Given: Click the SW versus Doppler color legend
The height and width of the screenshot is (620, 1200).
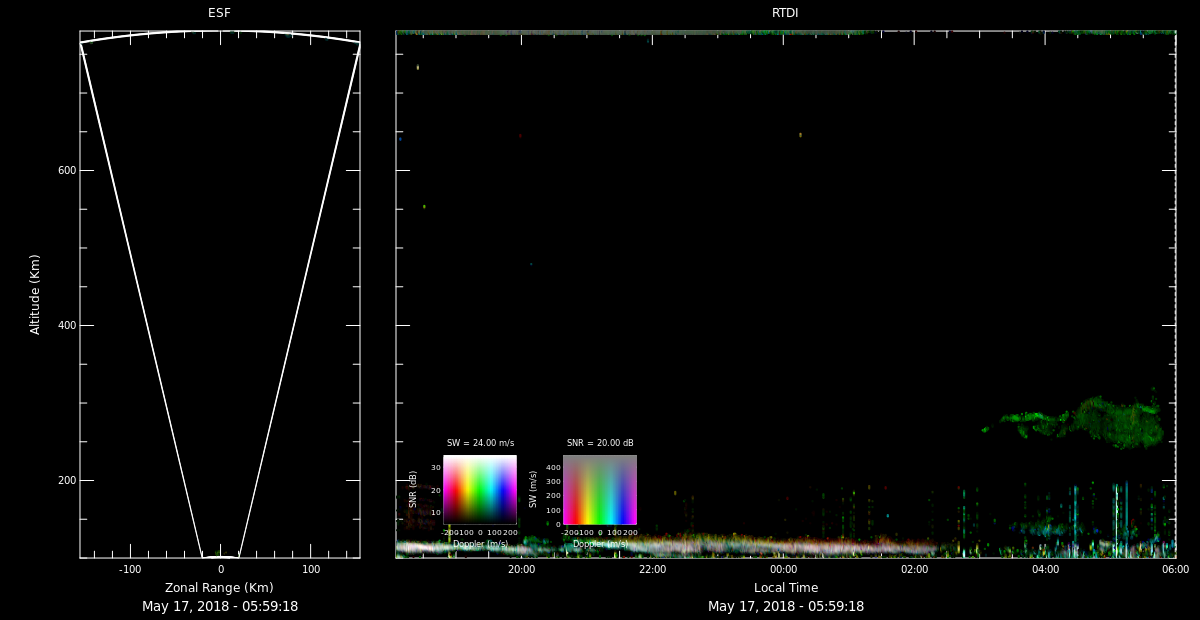Looking at the screenshot, I should point(600,490).
